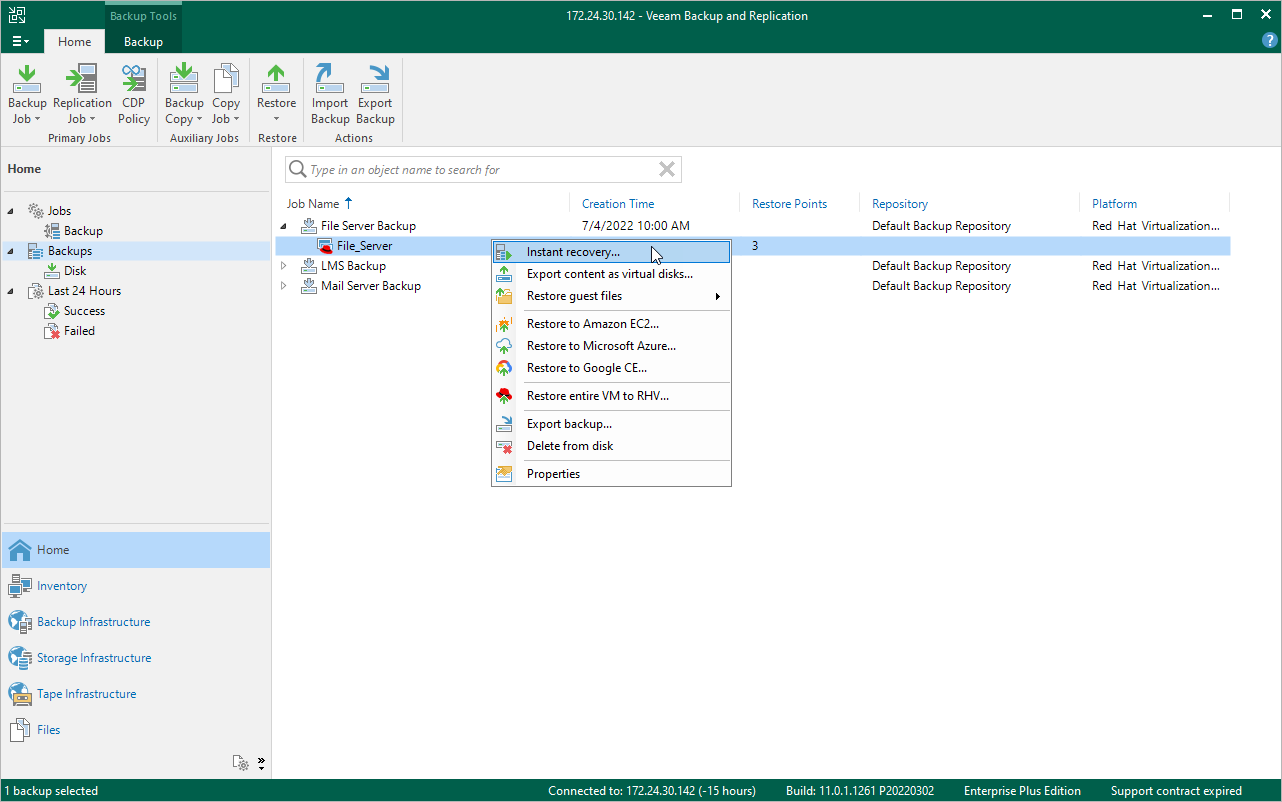Image resolution: width=1282 pixels, height=802 pixels.
Task: Click the 7/4/2022 10:00 AM creation time
Action: click(x=636, y=226)
